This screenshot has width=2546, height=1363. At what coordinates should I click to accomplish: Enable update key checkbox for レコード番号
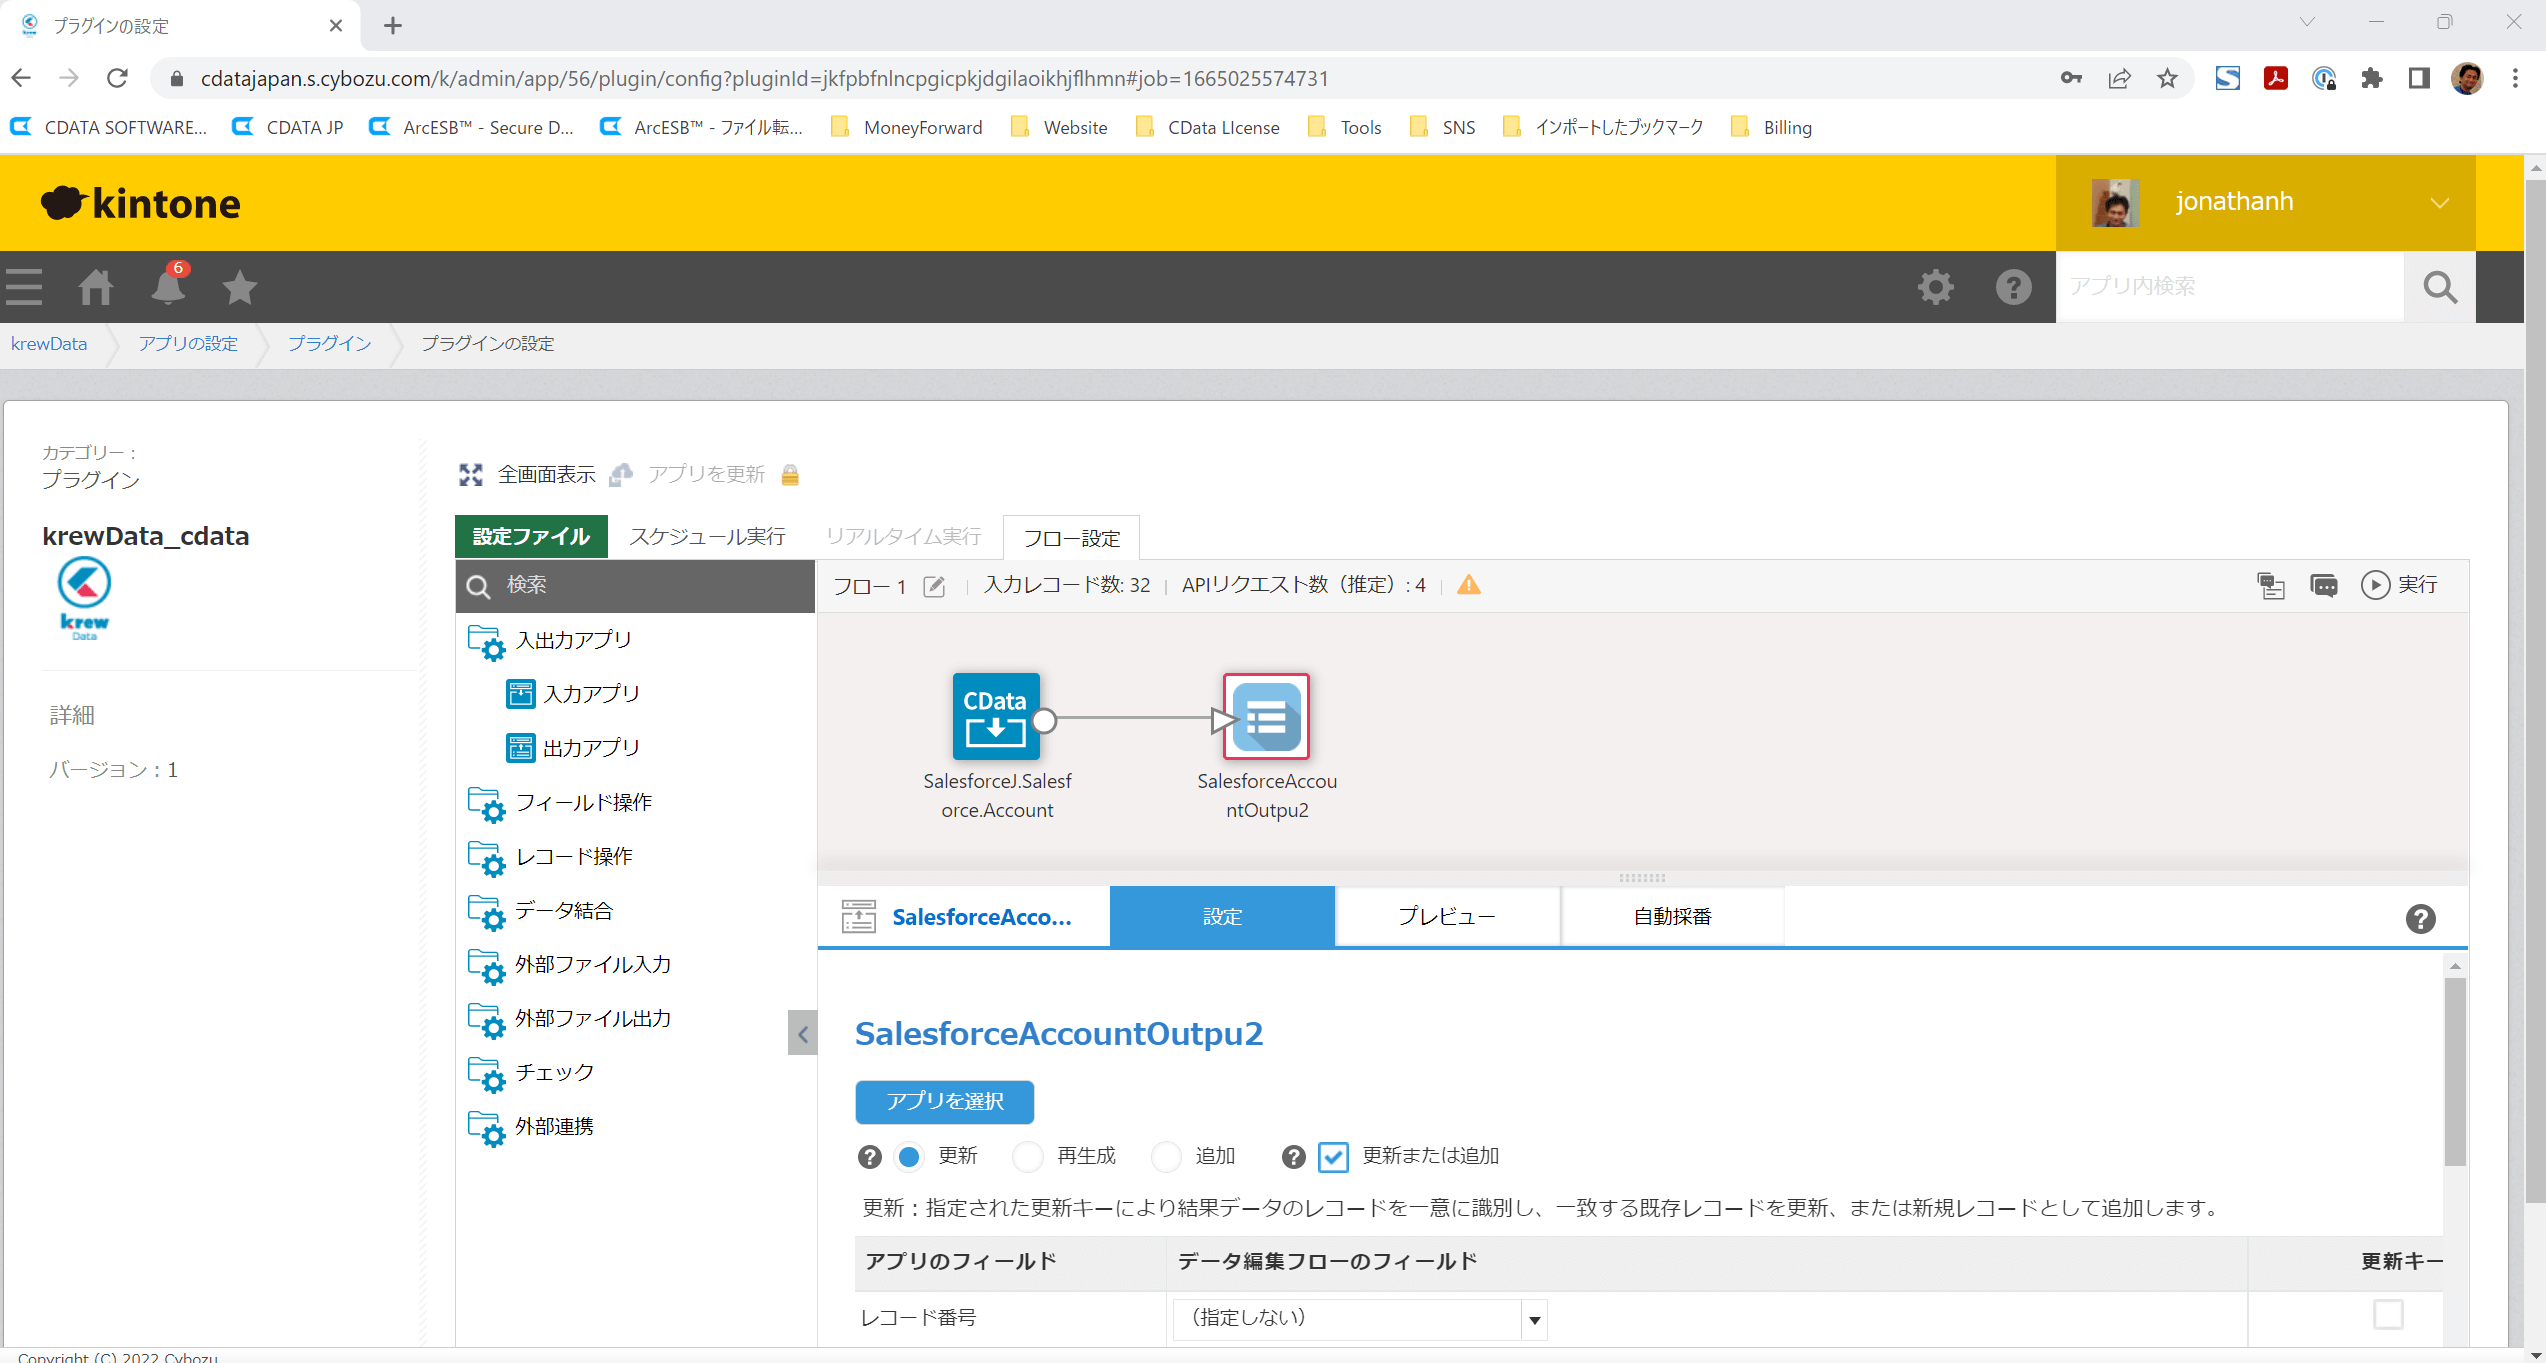tap(2388, 1314)
